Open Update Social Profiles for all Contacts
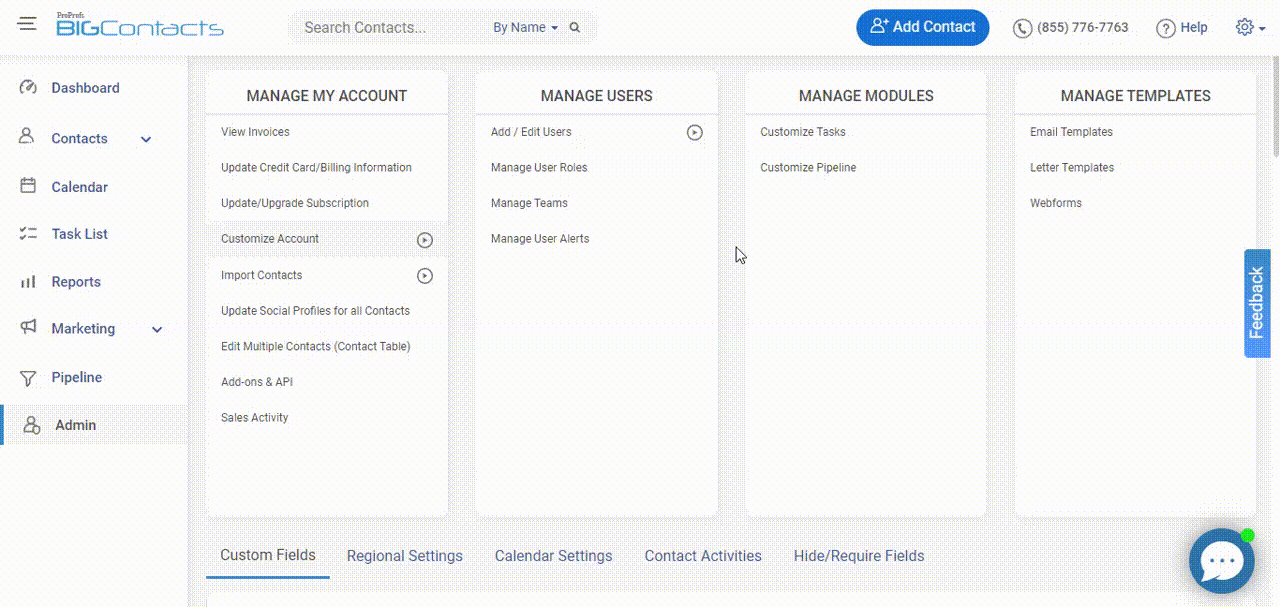 [315, 311]
